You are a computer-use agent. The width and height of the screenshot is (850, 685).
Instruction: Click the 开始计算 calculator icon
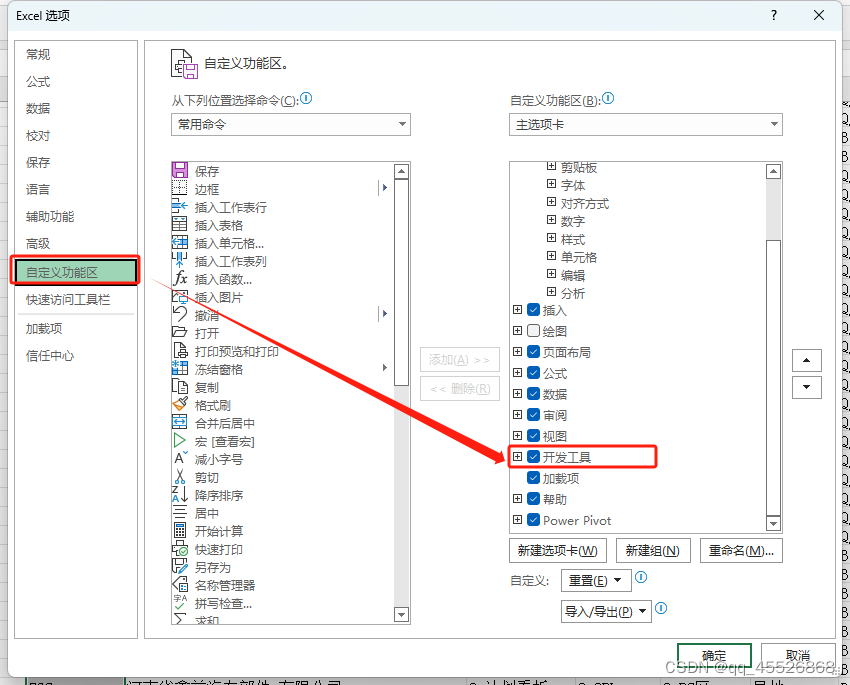(x=180, y=530)
